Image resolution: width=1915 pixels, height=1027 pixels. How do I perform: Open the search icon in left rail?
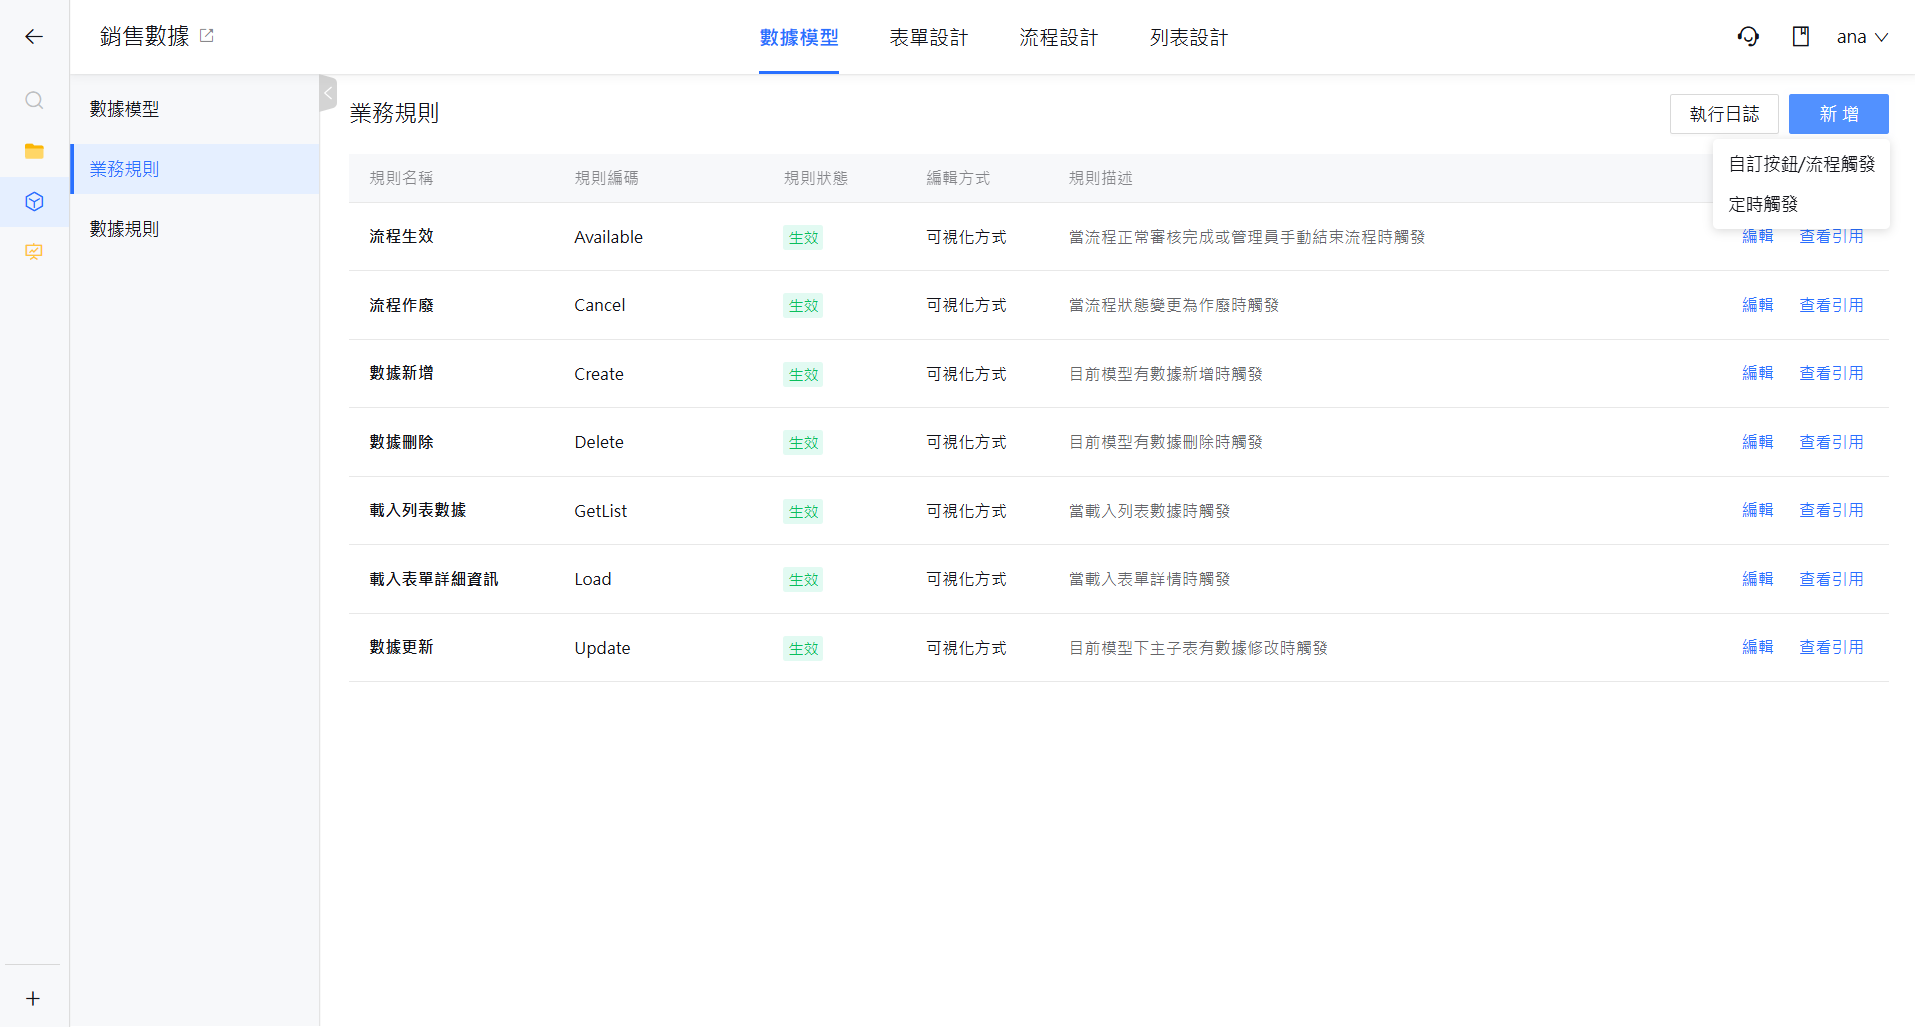34,100
